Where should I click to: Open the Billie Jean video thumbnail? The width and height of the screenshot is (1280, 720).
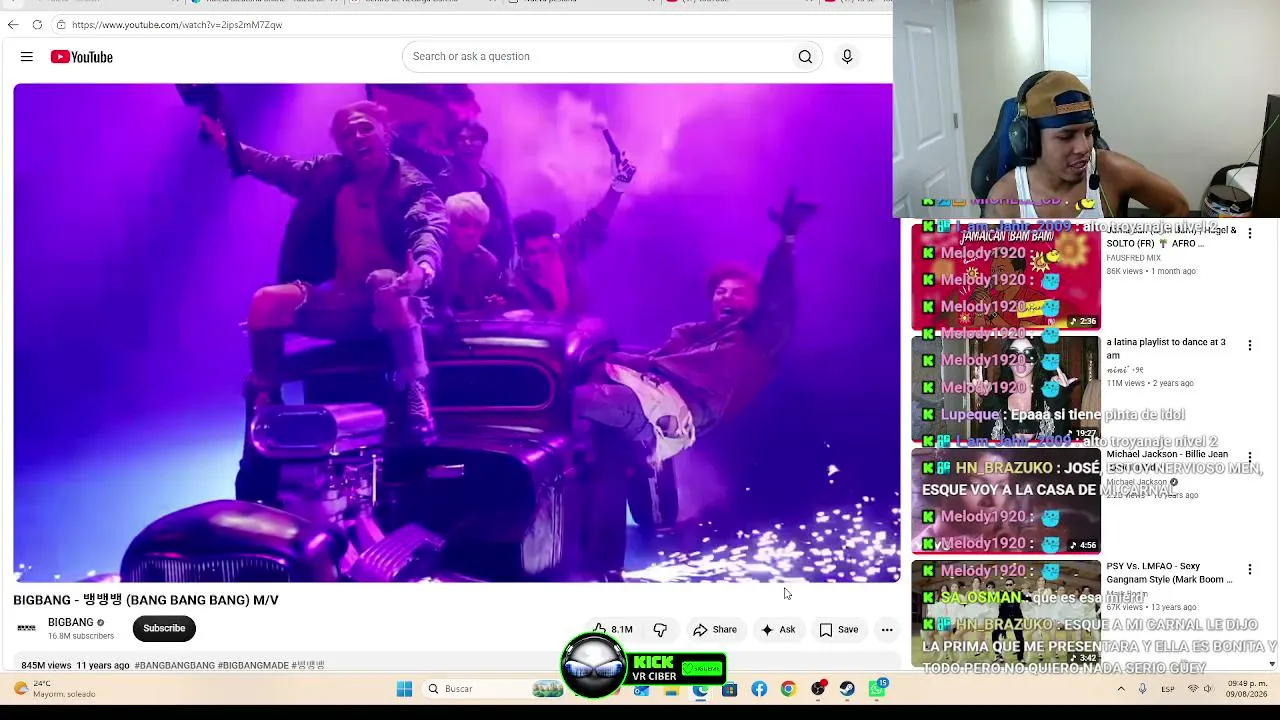(1006, 501)
